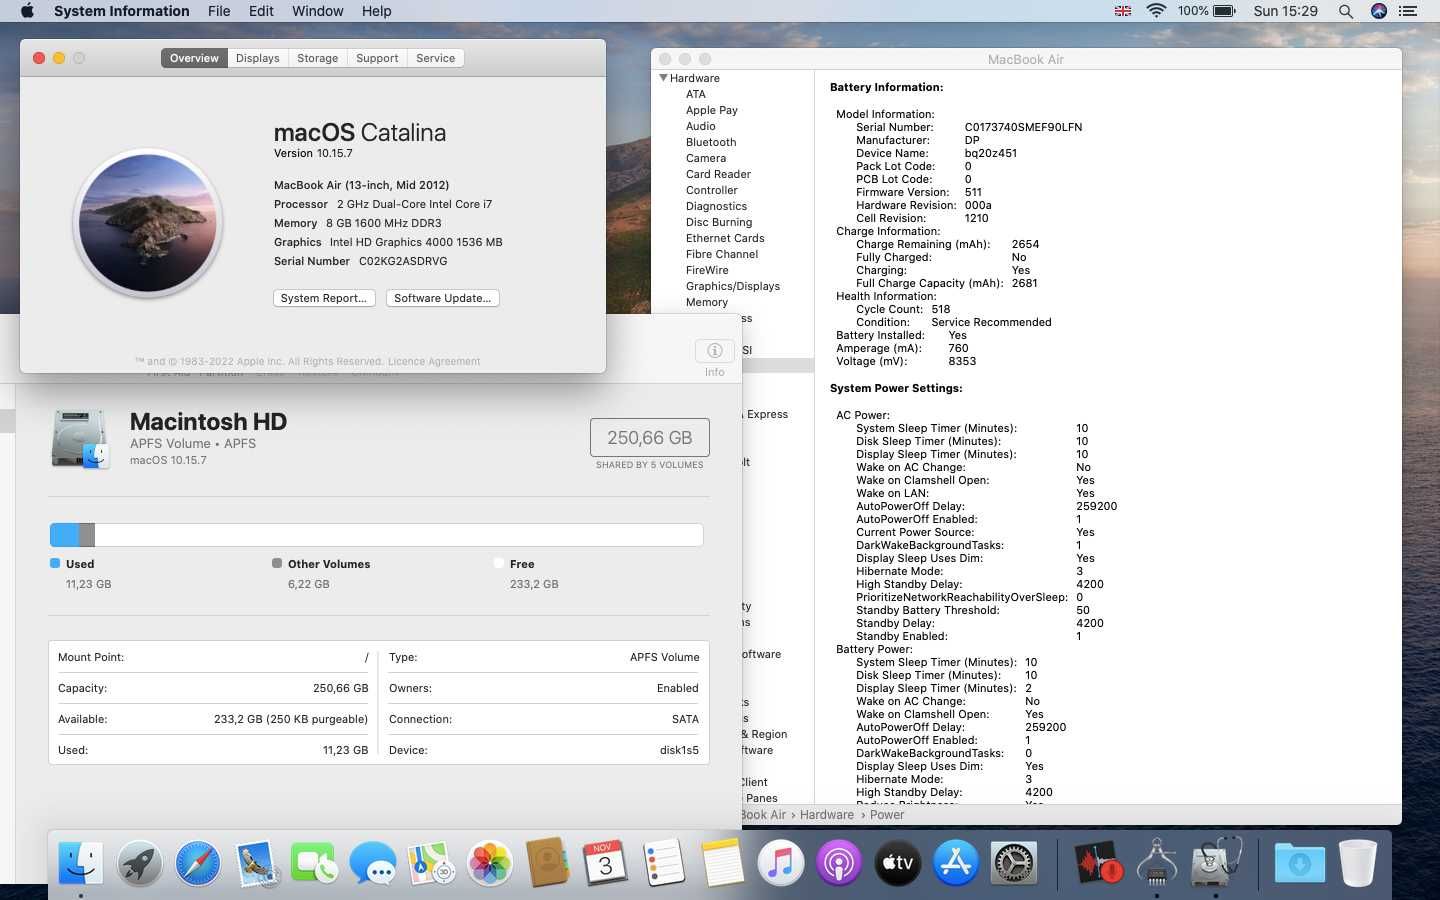Open FaceTime in the Dock
Viewport: 1440px width, 900px height.
(x=315, y=862)
